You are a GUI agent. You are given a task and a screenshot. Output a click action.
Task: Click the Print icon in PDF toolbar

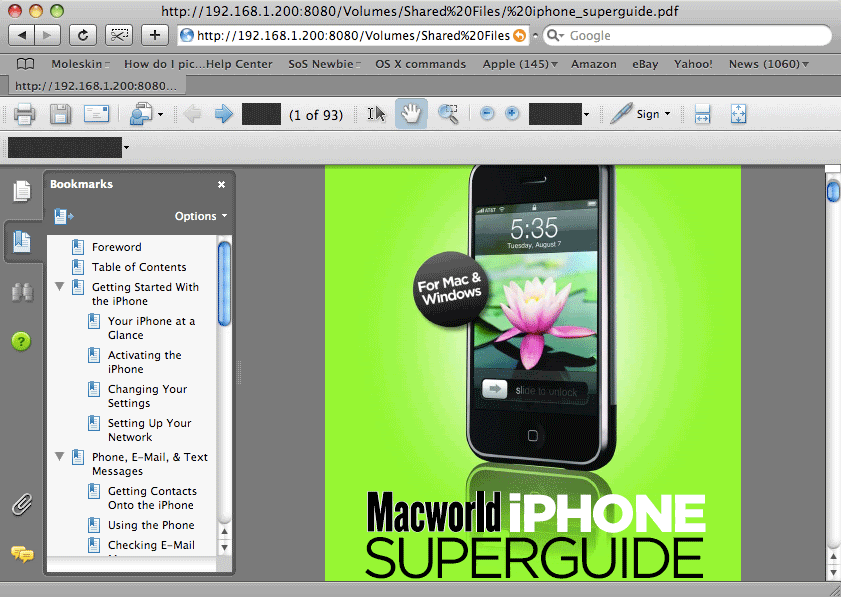point(24,114)
